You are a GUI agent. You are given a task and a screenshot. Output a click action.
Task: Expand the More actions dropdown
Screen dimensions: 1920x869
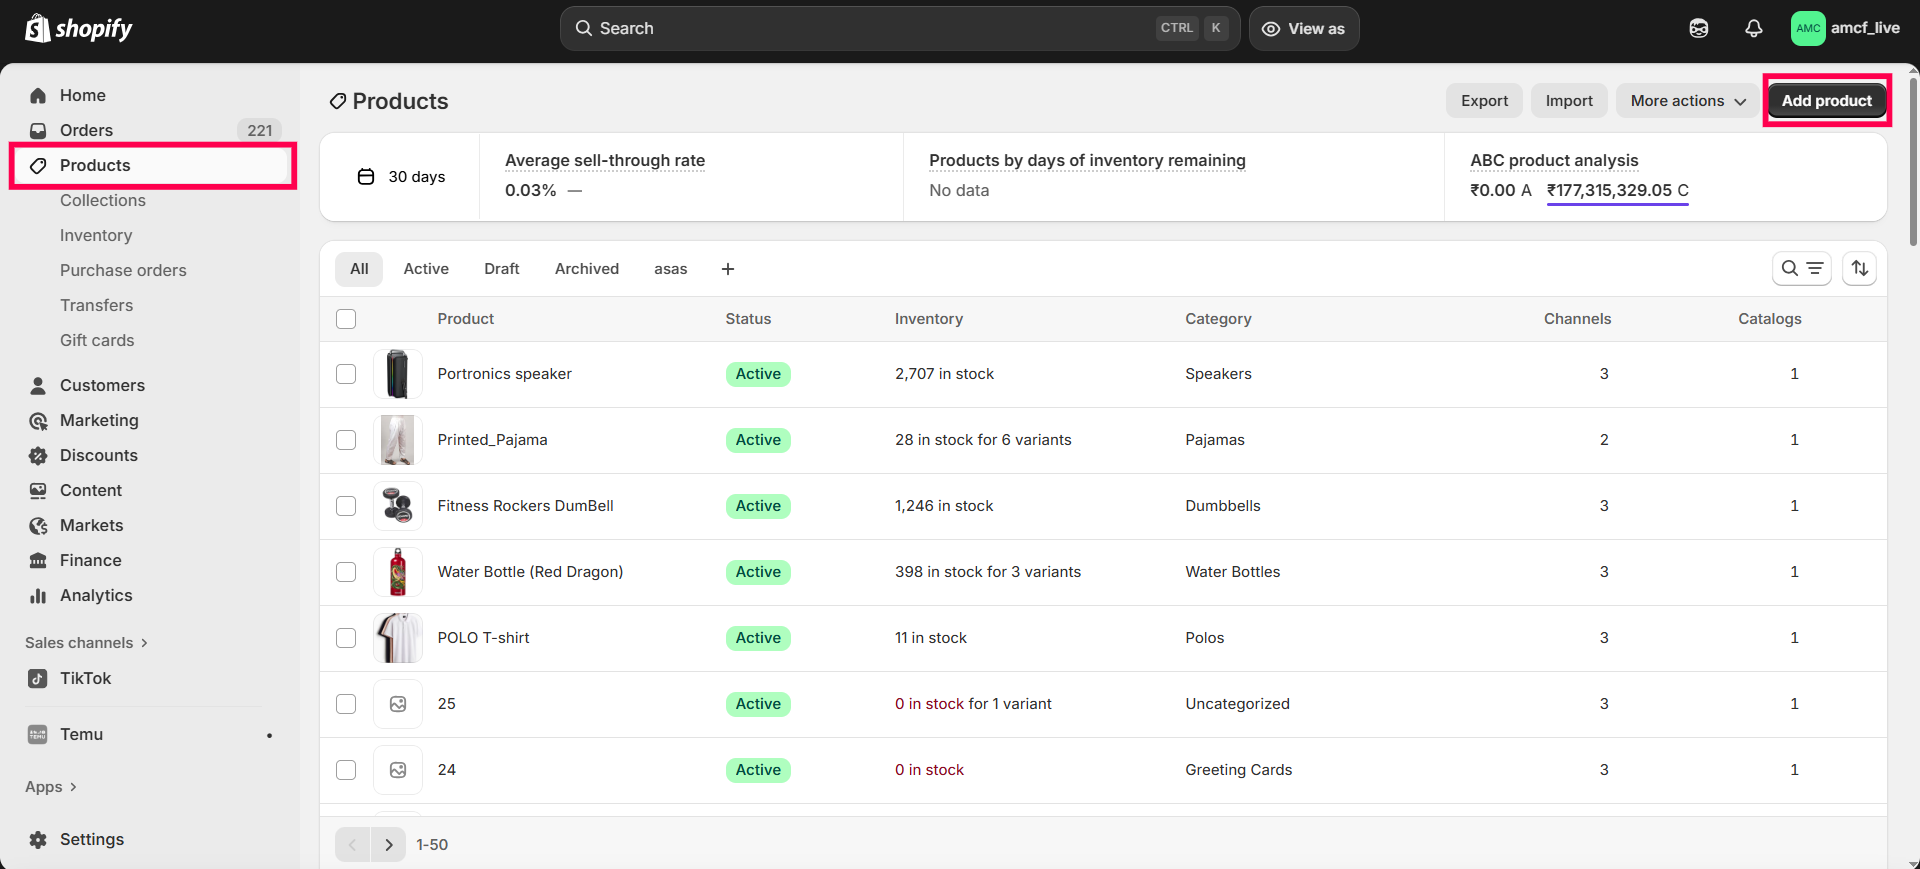(x=1687, y=101)
